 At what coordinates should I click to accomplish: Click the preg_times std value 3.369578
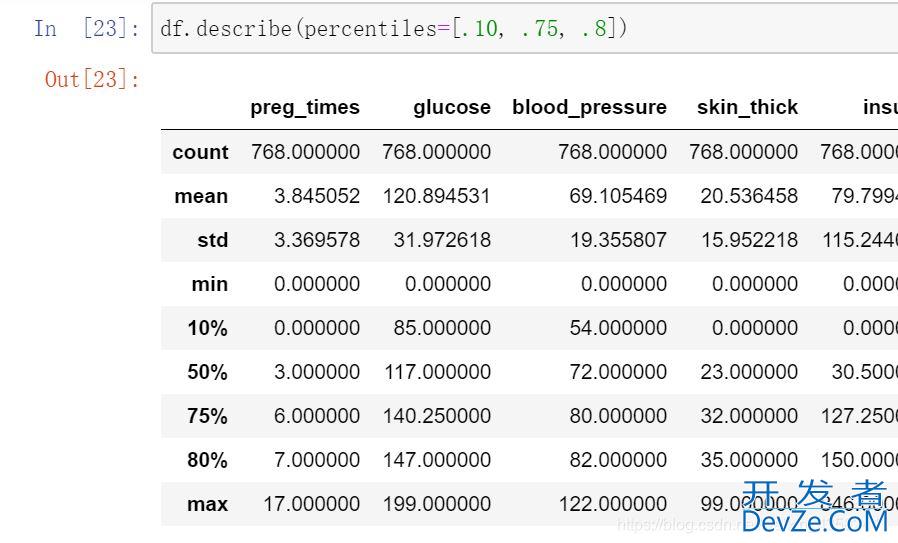pyautogui.click(x=317, y=240)
